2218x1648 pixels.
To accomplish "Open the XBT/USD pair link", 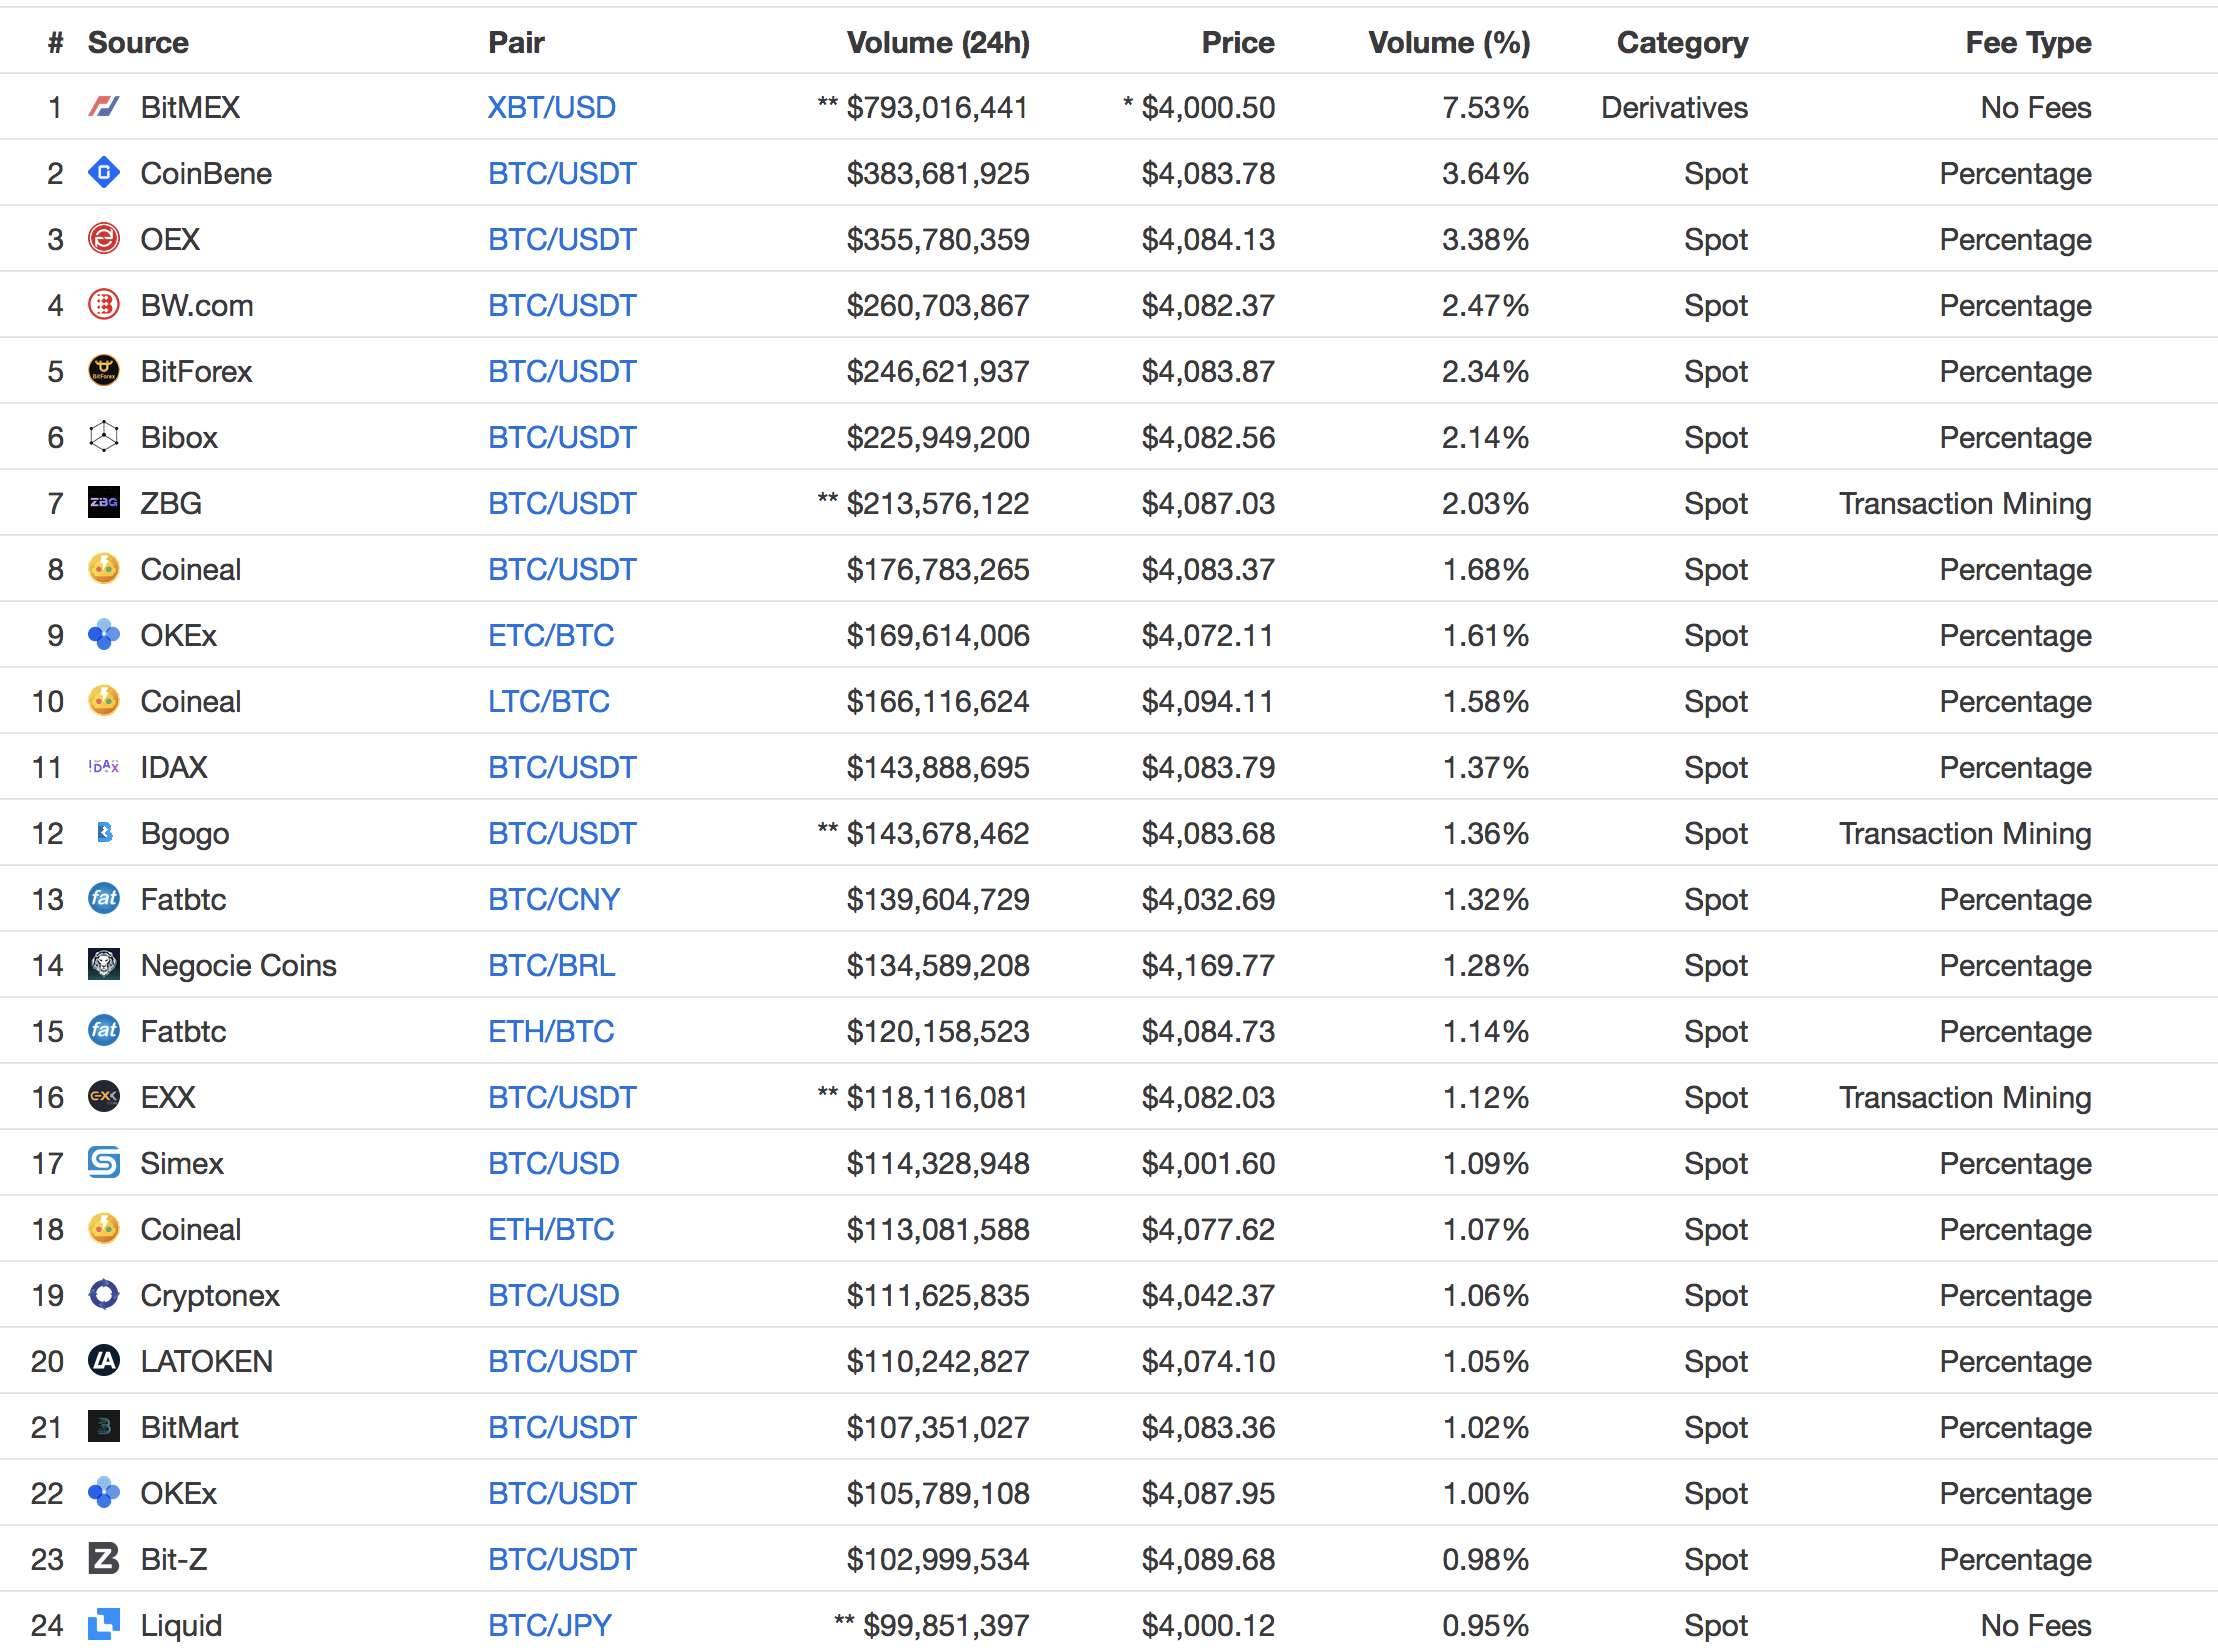I will [x=551, y=107].
